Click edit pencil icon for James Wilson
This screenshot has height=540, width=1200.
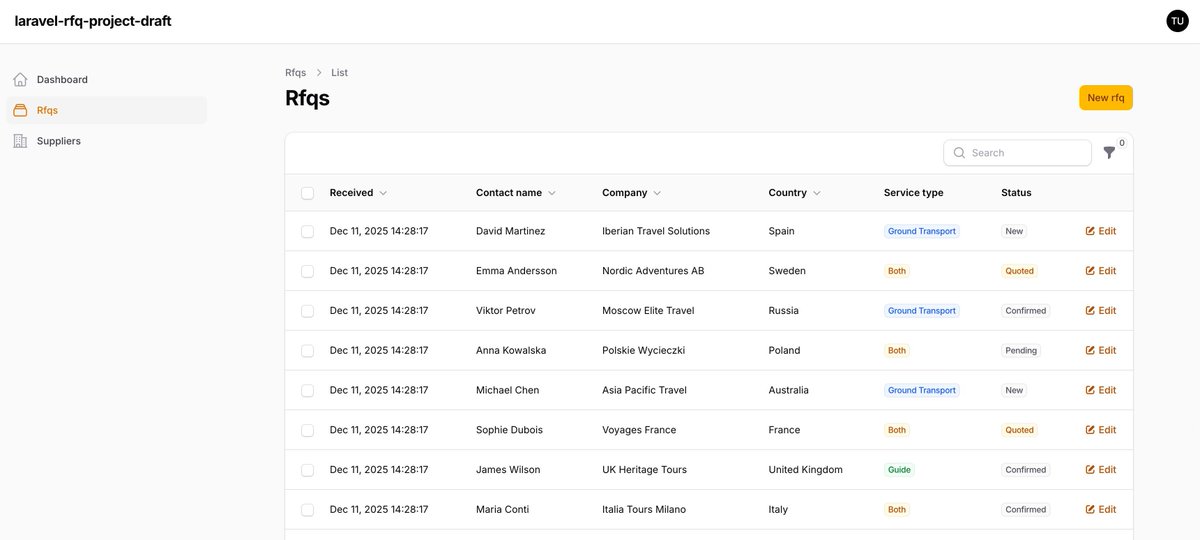coord(1090,470)
